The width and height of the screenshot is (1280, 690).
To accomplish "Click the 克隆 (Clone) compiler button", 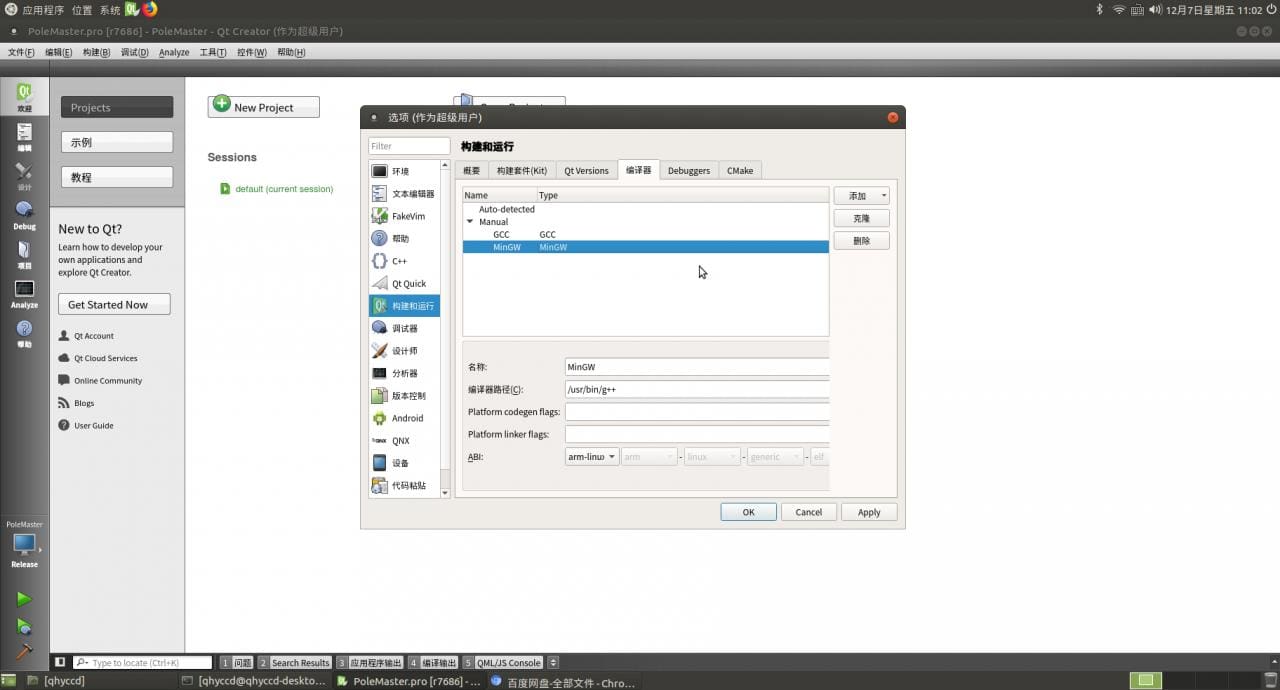I will click(x=861, y=218).
